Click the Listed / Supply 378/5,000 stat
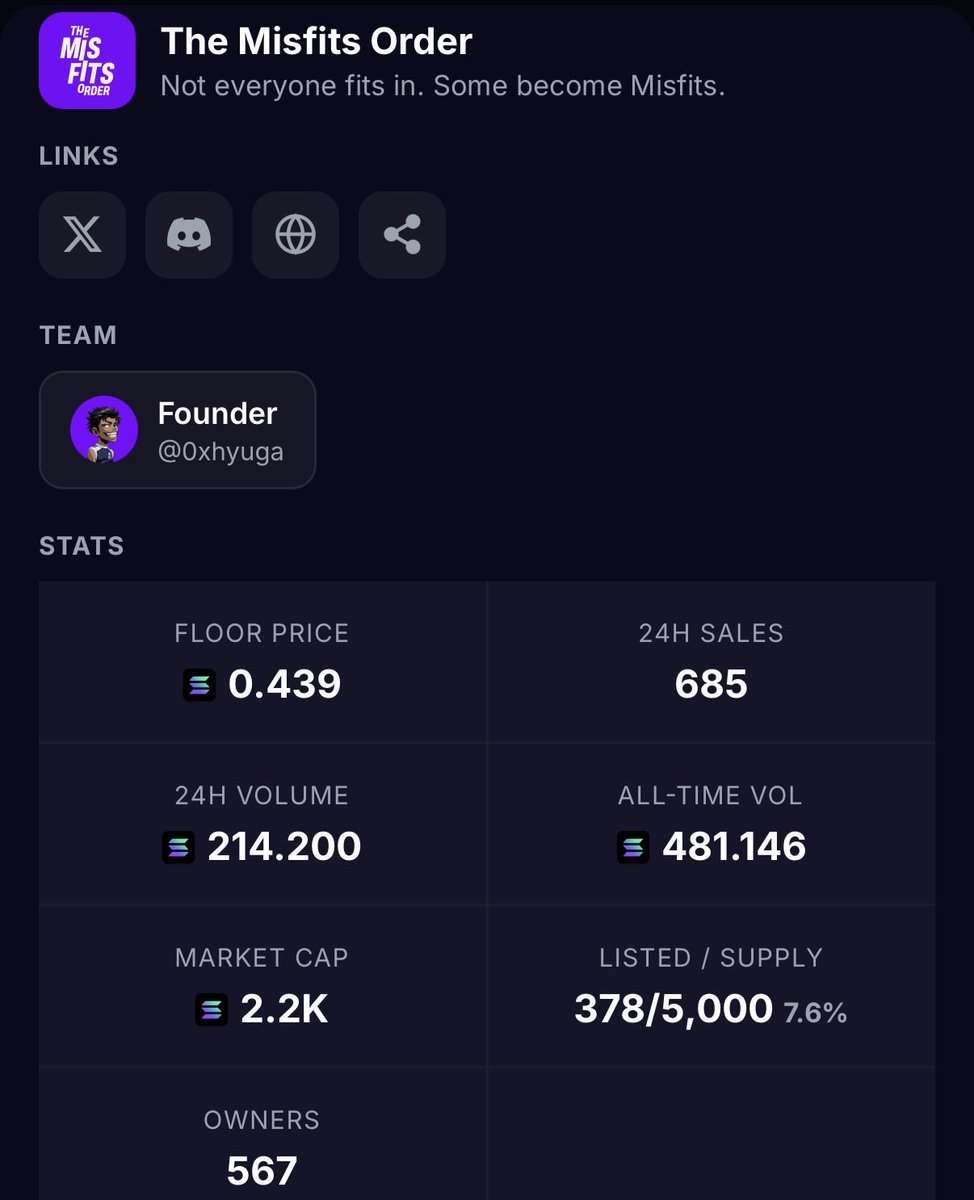This screenshot has height=1200, width=974. (x=711, y=986)
